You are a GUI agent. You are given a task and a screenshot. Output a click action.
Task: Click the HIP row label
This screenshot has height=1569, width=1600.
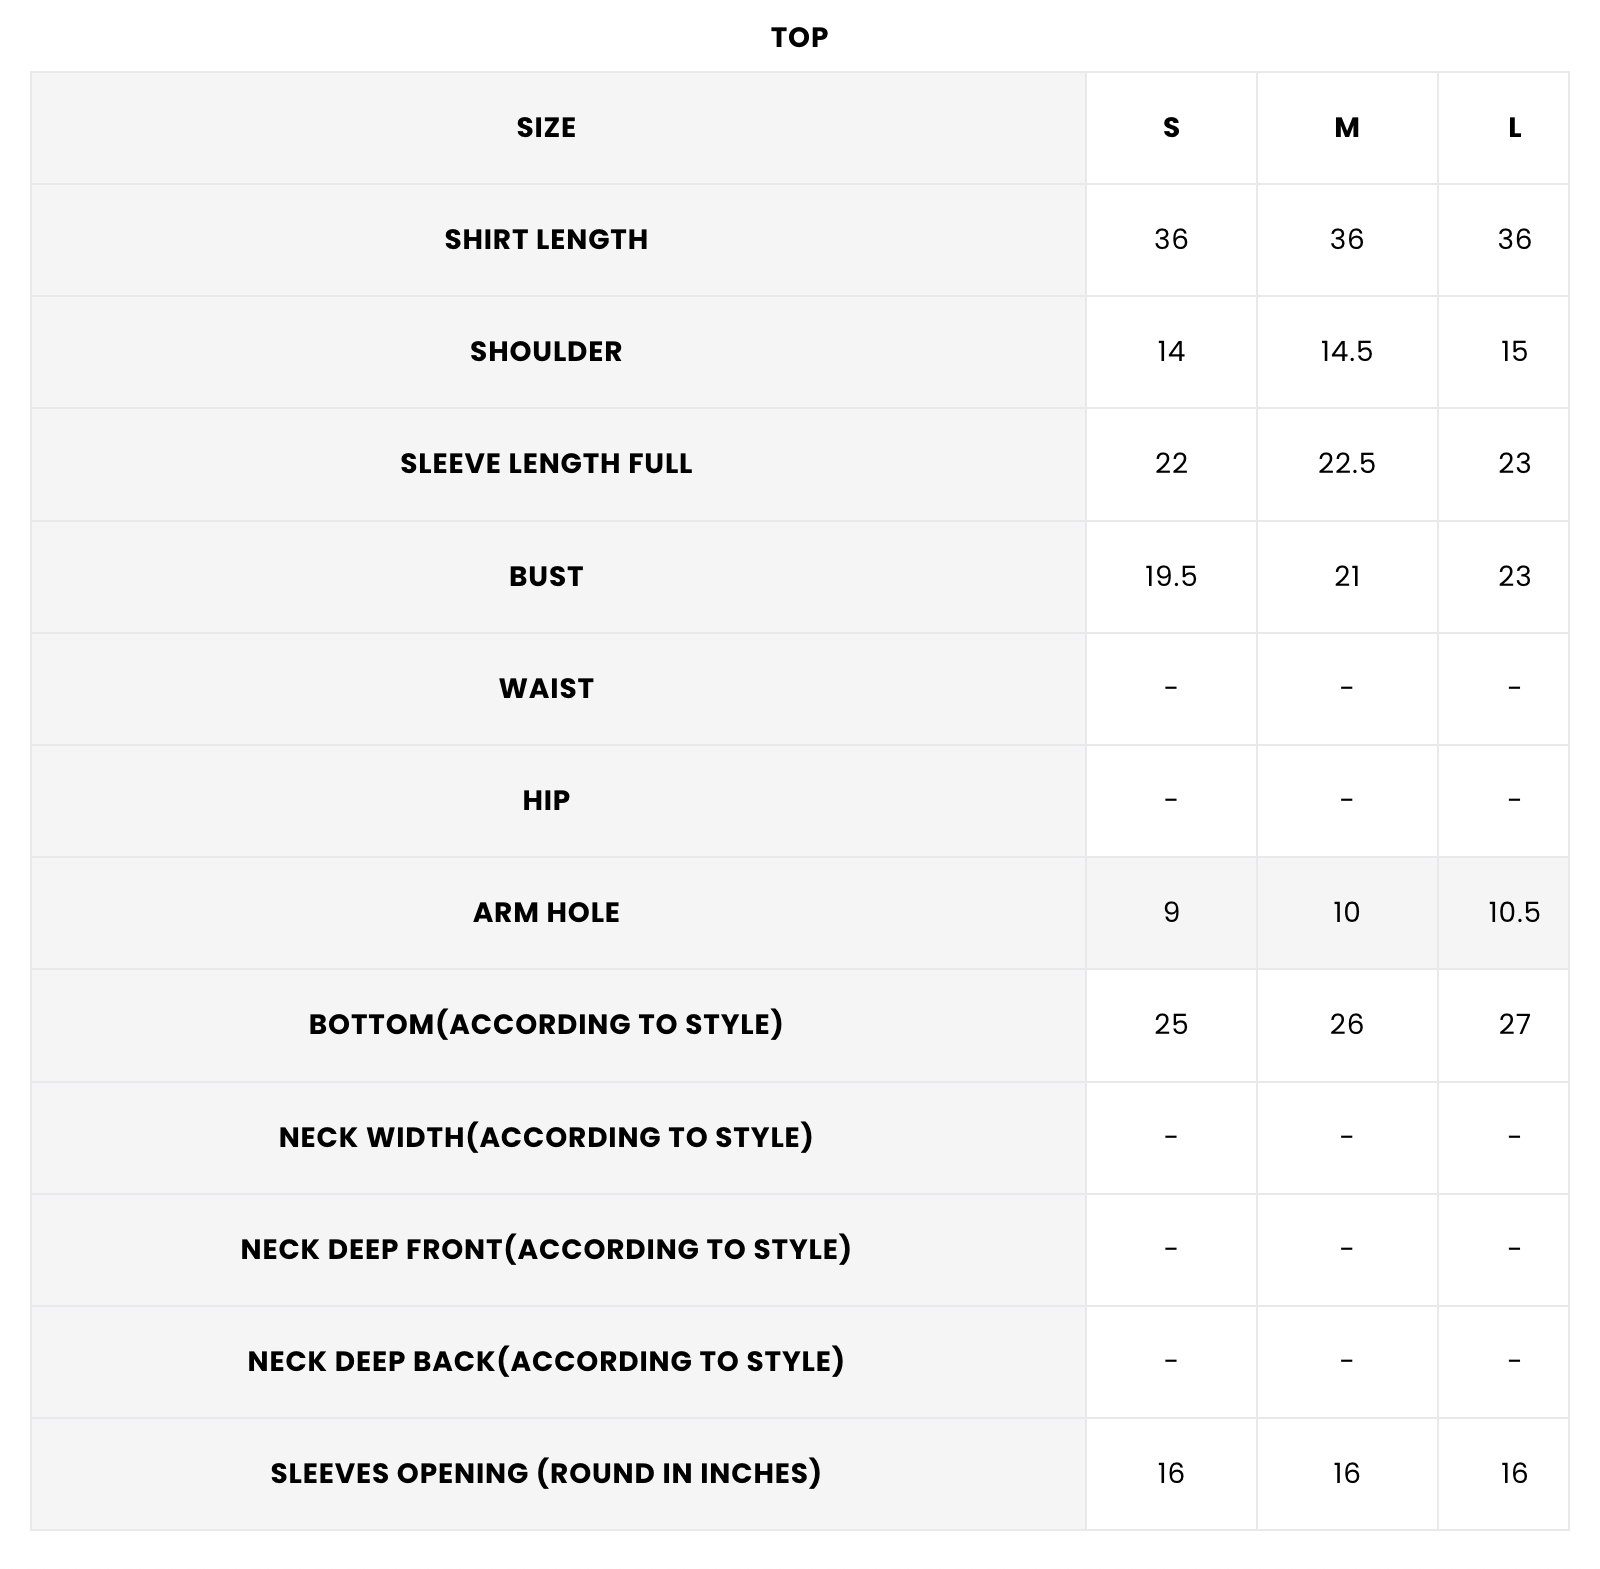point(546,800)
